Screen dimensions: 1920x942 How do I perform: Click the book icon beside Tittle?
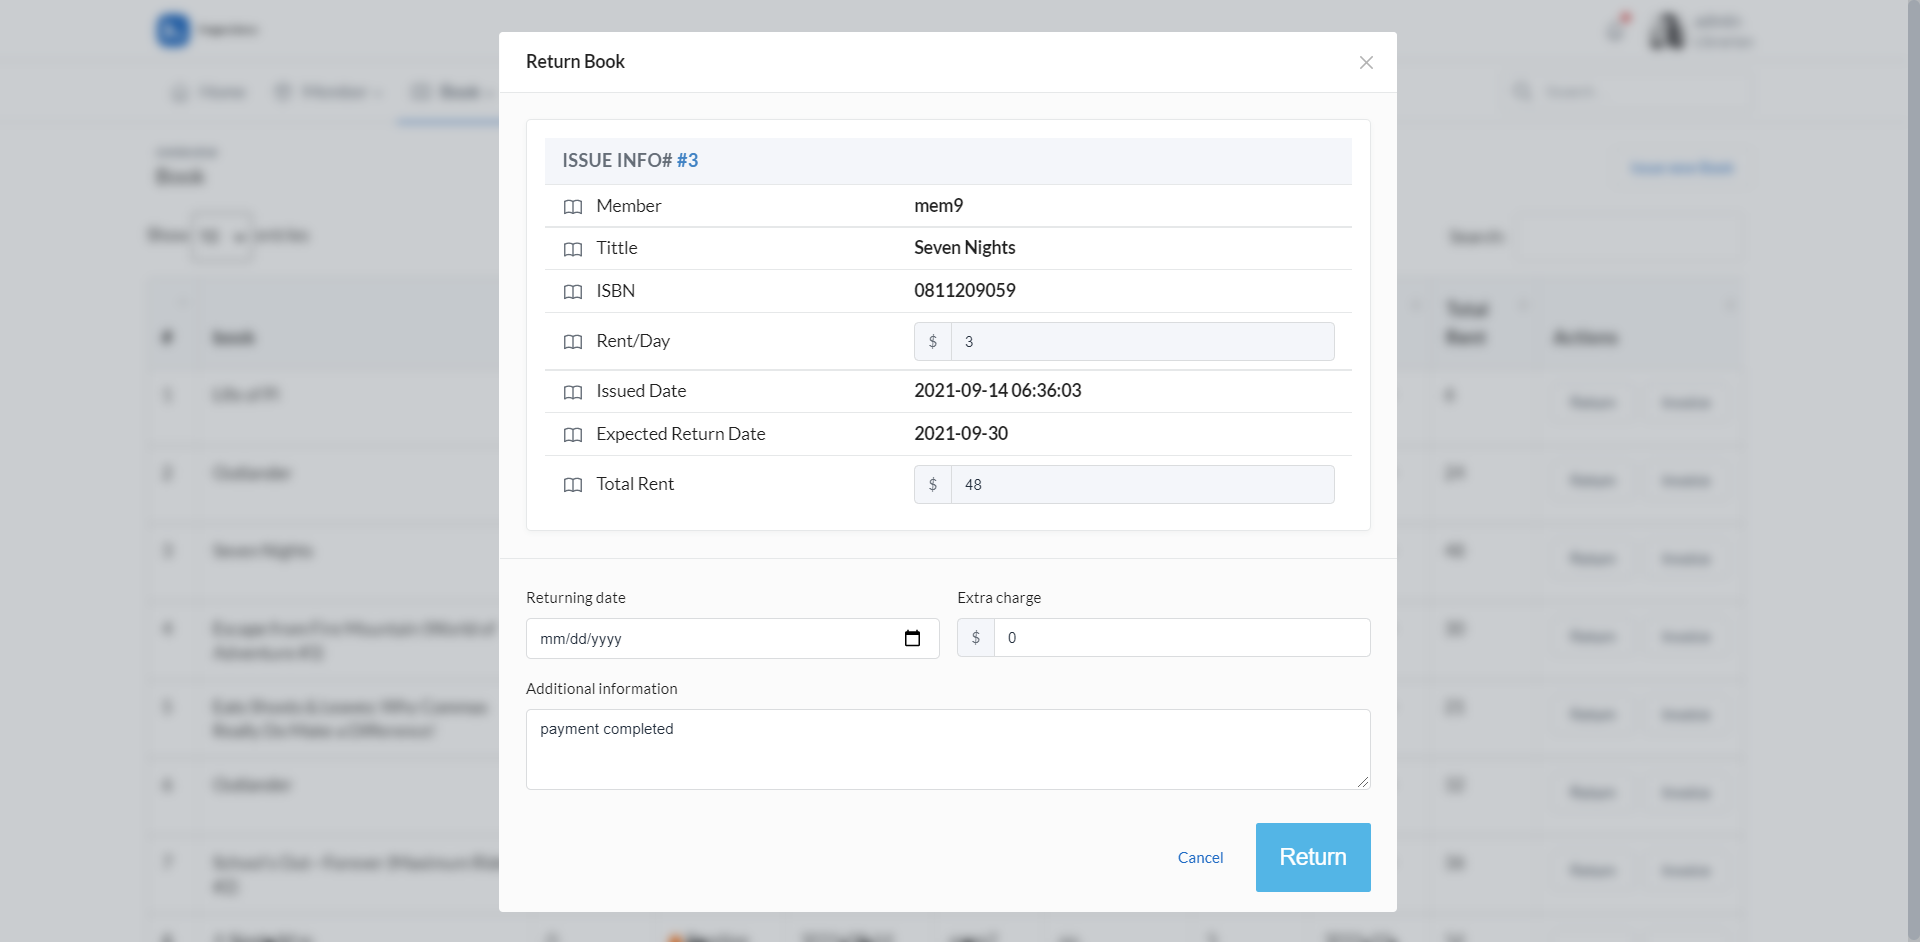click(x=573, y=249)
